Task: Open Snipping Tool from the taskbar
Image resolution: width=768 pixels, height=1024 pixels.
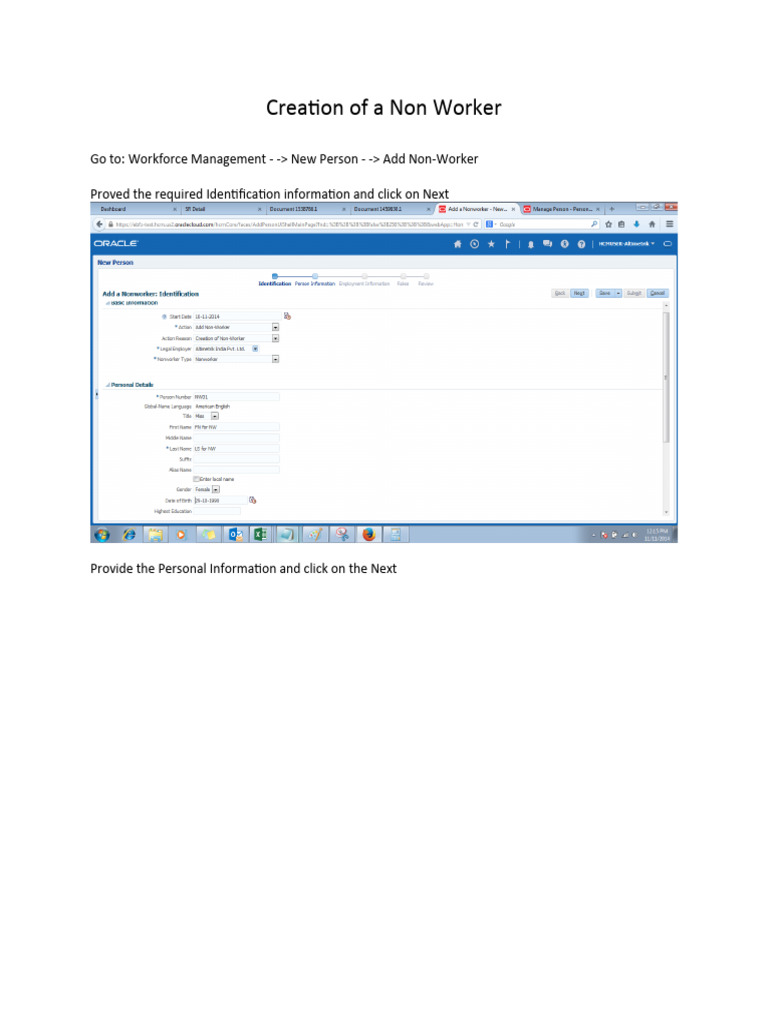Action: point(342,535)
